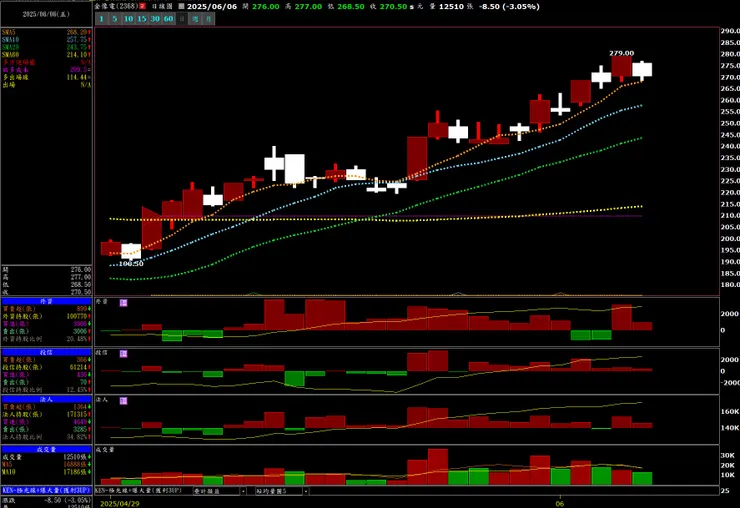Select the 1-minute timeframe button
740x508 pixels.
click(x=101, y=19)
